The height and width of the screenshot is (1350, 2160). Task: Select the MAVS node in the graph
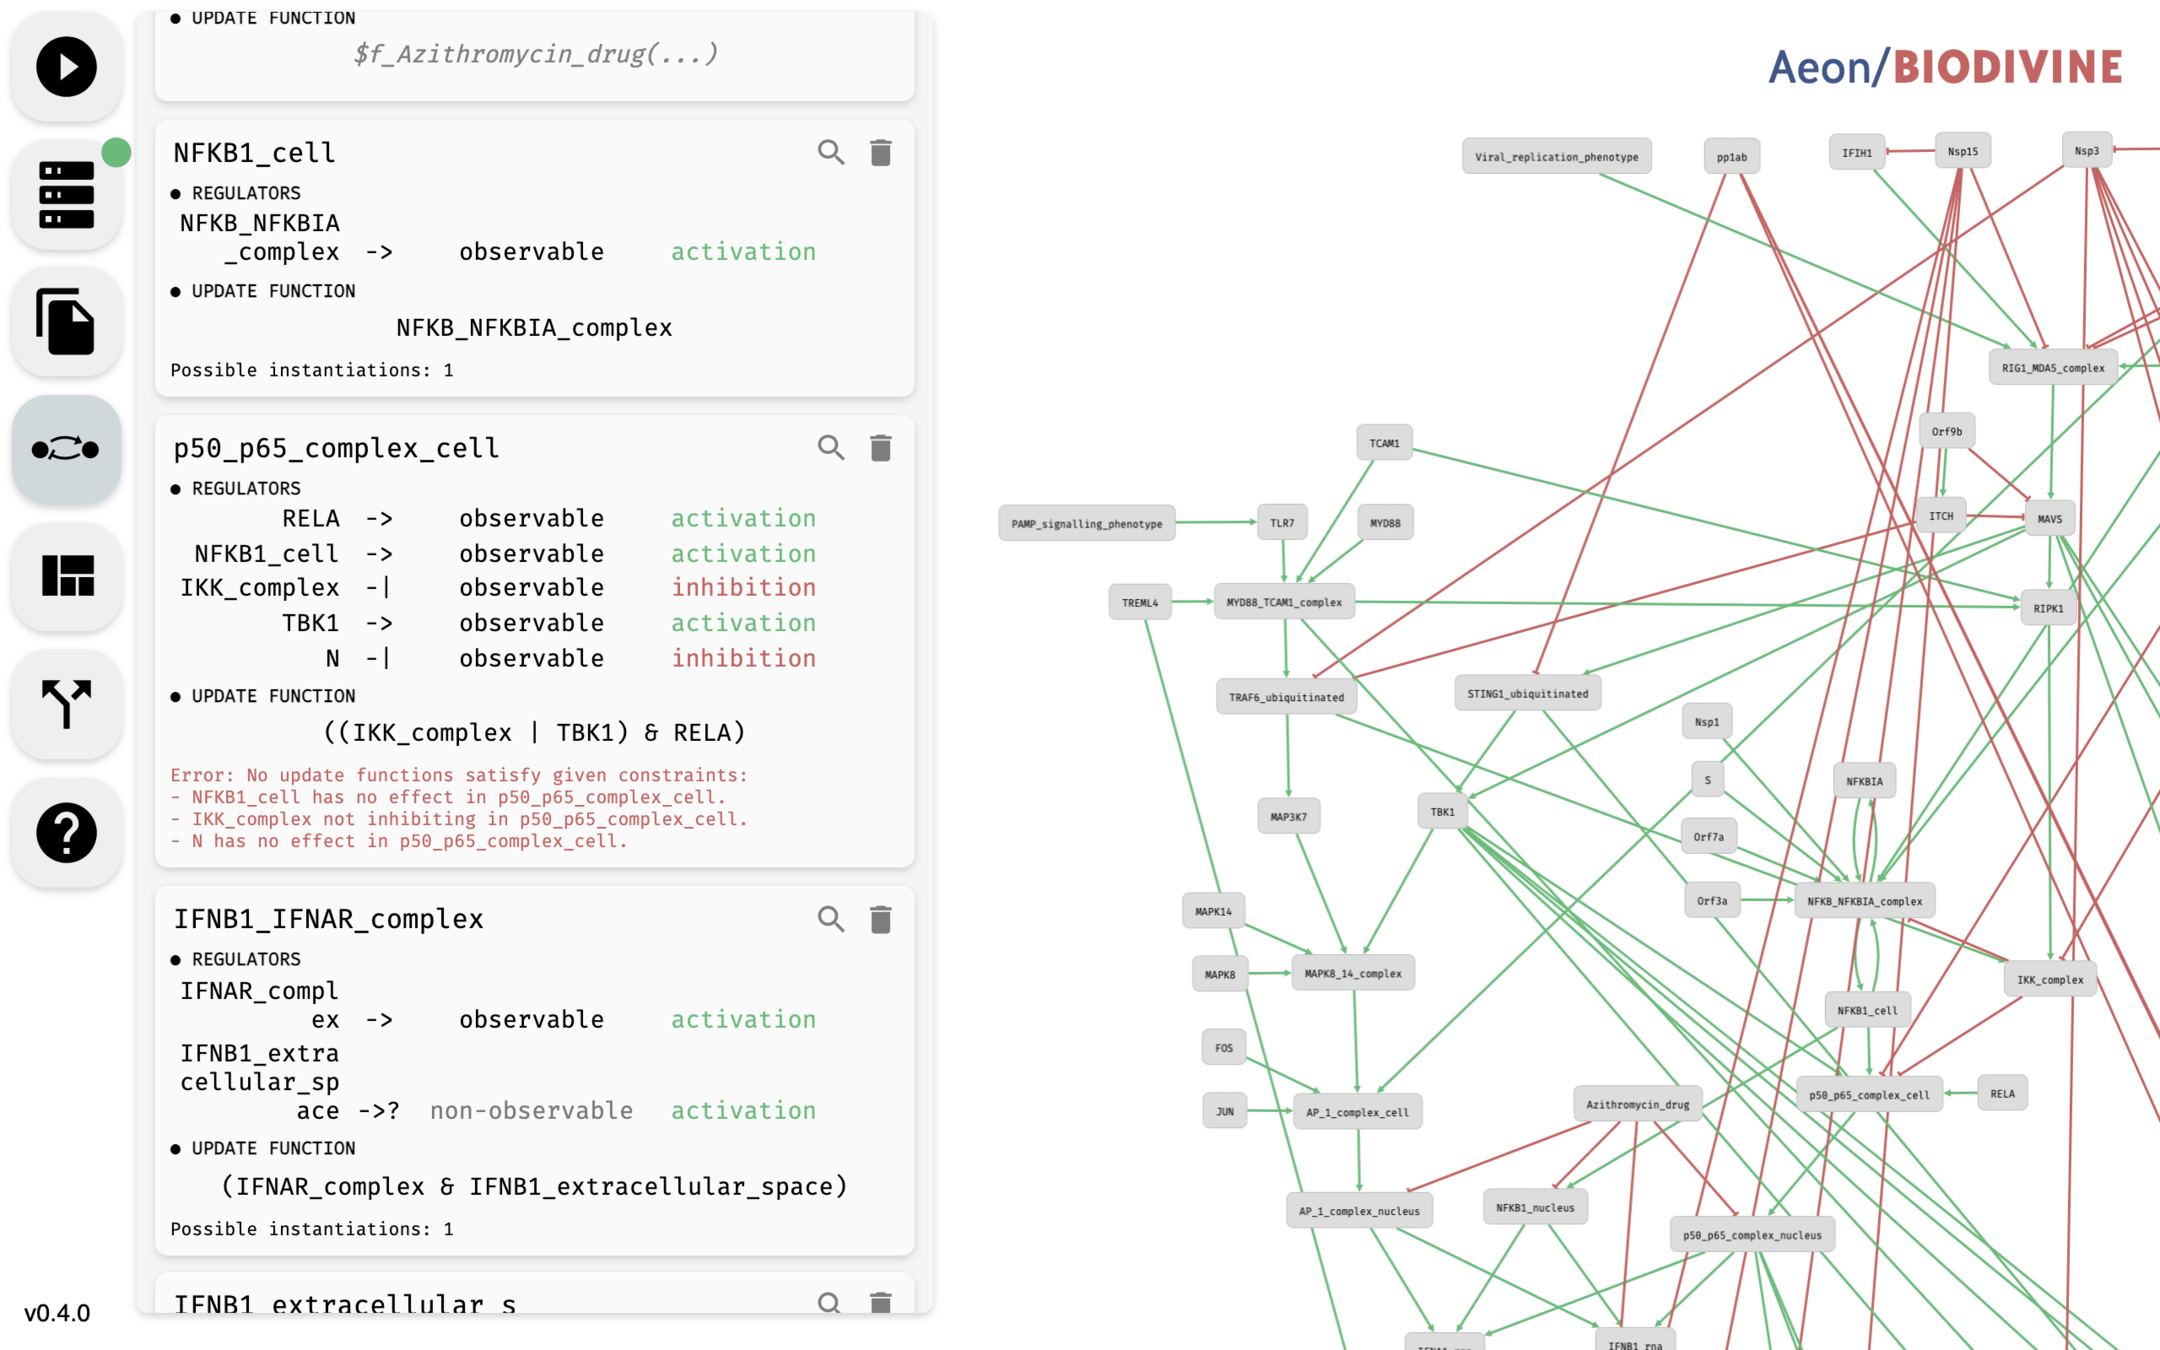tap(2049, 519)
